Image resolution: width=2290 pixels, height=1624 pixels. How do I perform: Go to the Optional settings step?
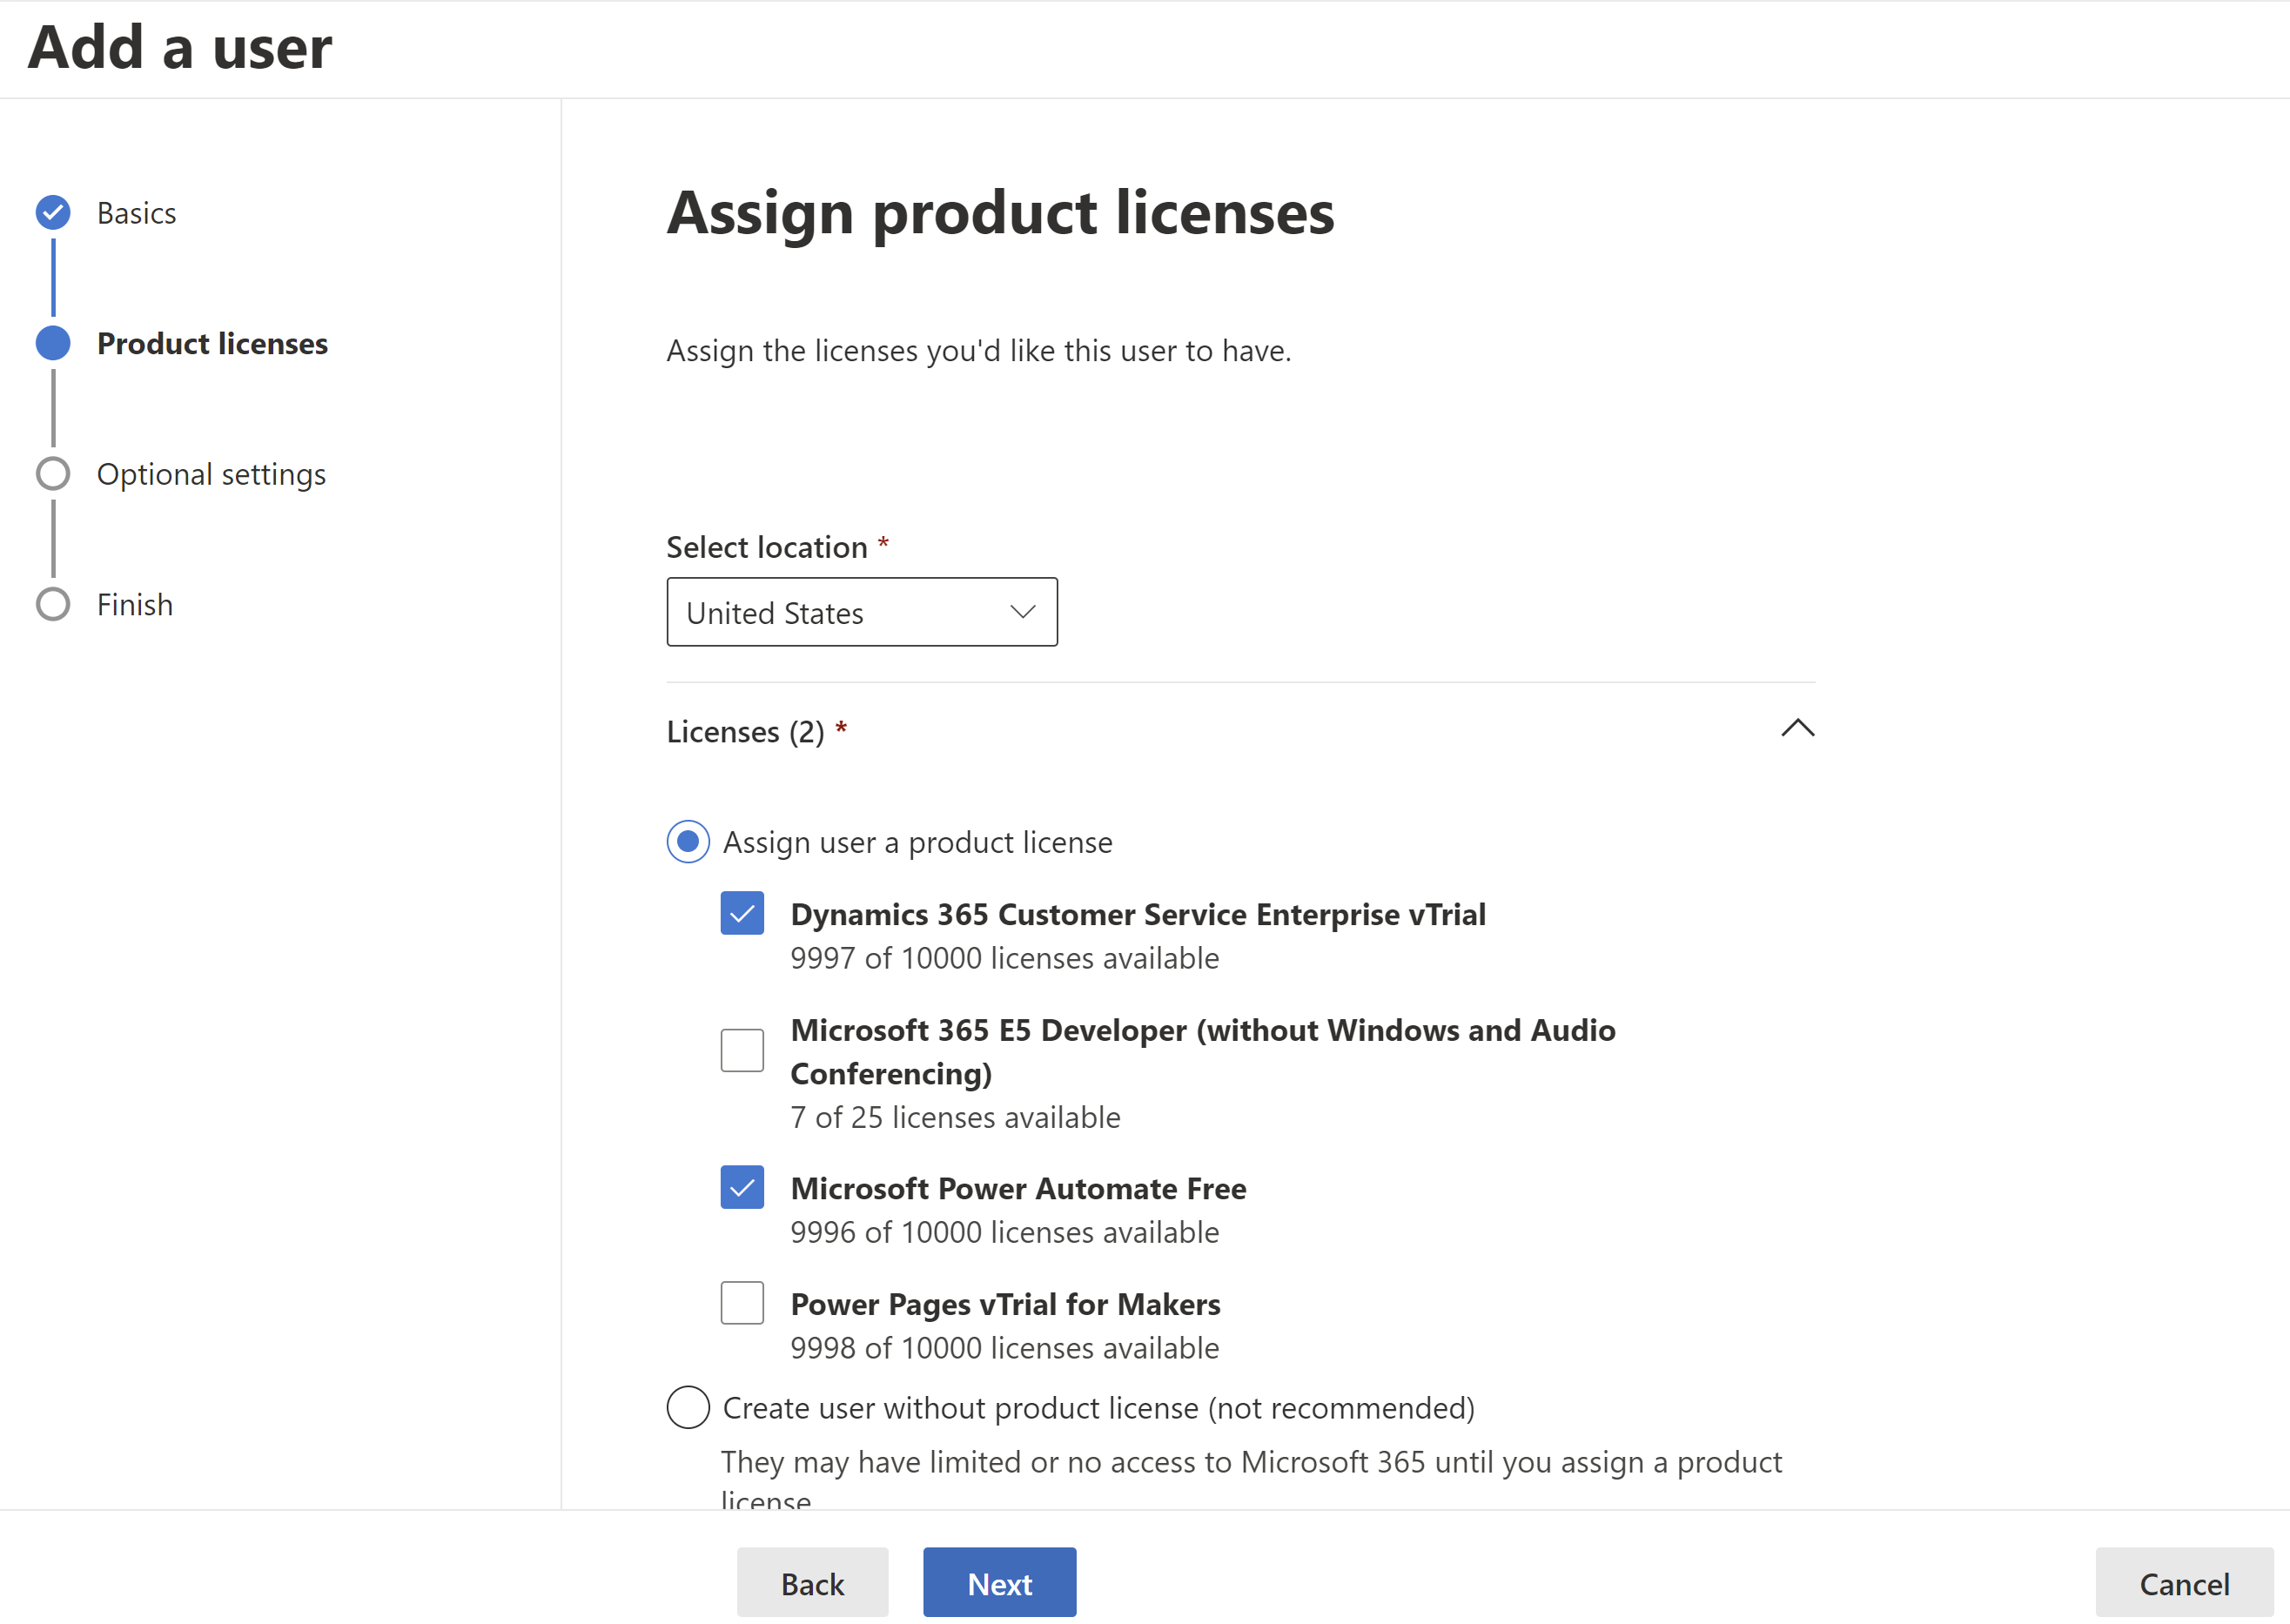click(x=211, y=473)
